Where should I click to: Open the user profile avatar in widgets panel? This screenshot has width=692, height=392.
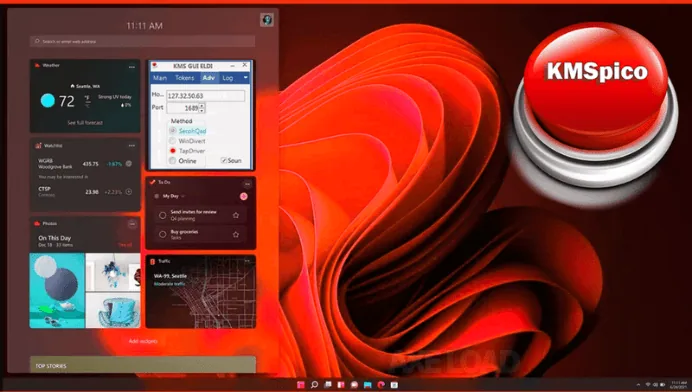[267, 20]
